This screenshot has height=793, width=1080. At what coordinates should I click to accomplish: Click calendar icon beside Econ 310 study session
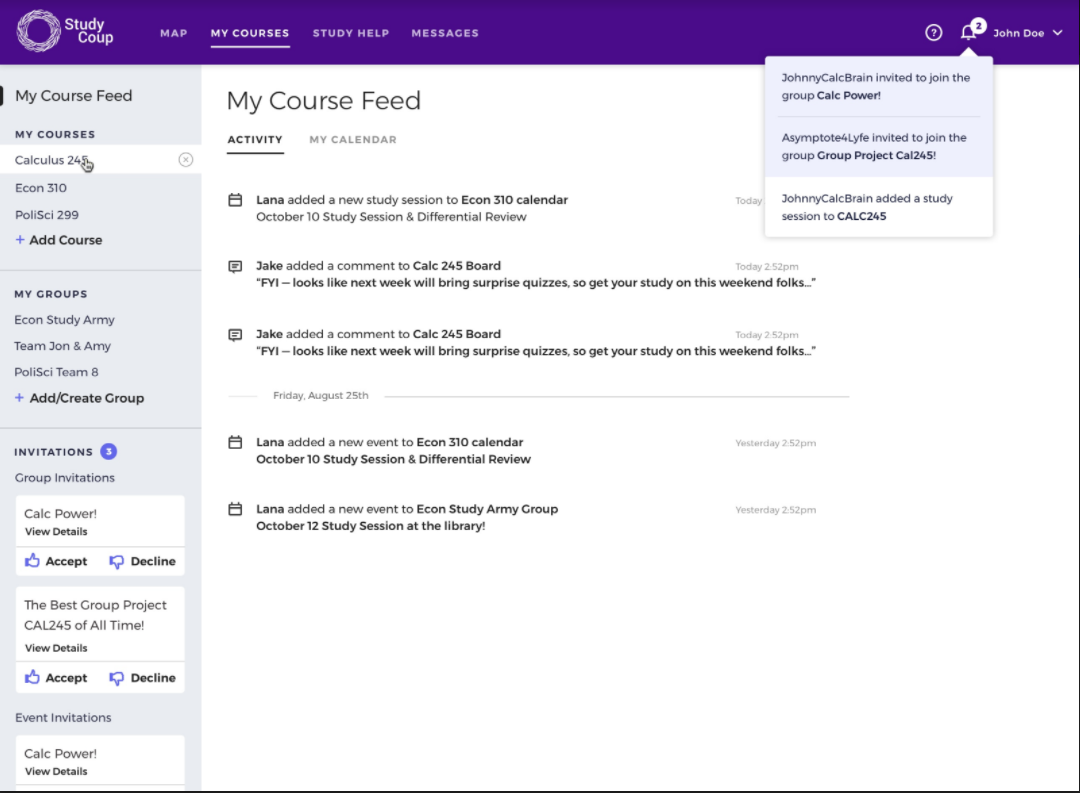pyautogui.click(x=235, y=200)
